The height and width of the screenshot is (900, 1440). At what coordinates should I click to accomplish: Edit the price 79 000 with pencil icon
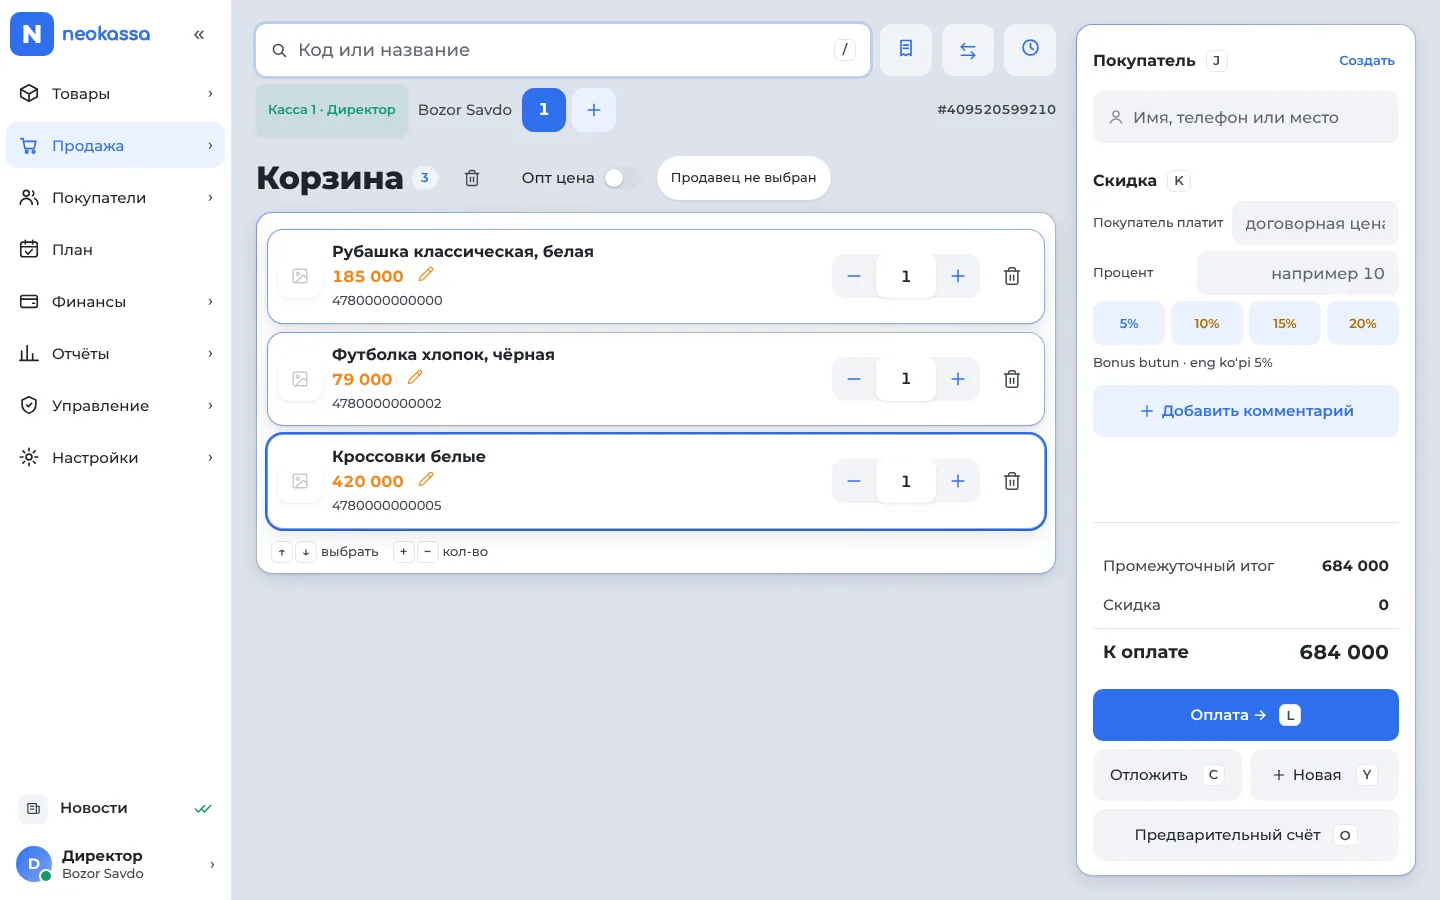[x=415, y=378]
